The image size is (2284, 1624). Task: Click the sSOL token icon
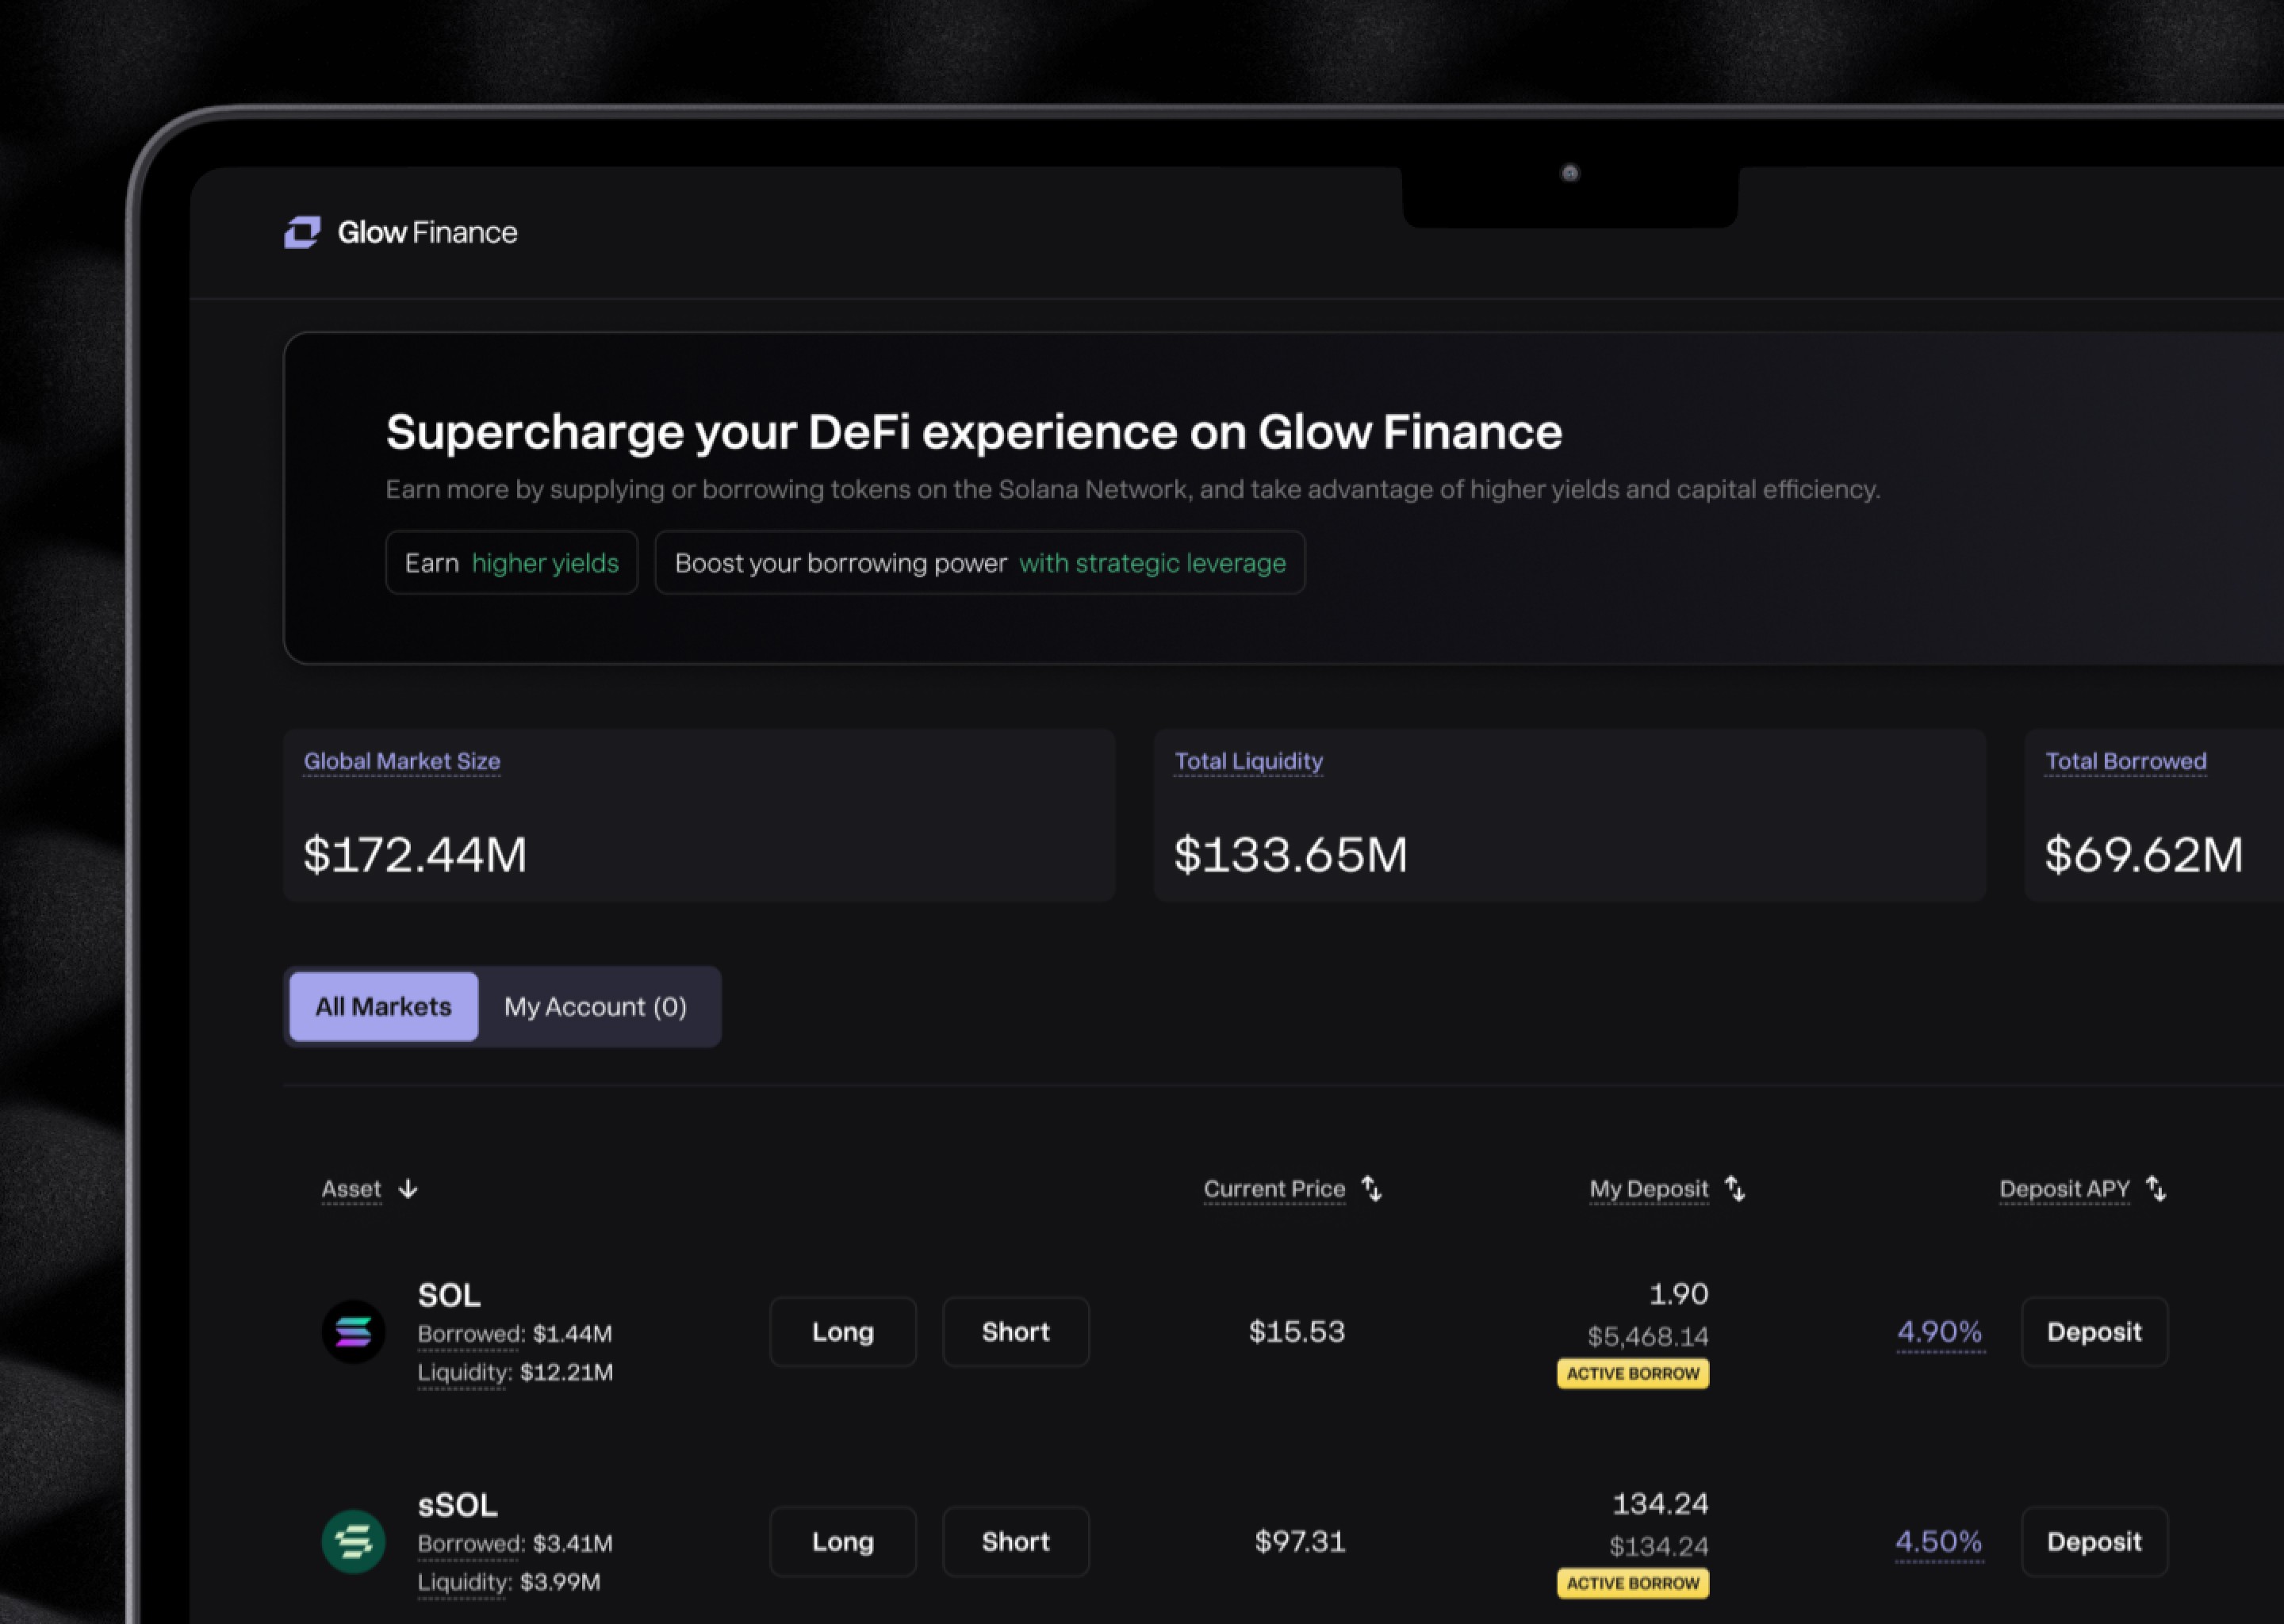point(353,1541)
